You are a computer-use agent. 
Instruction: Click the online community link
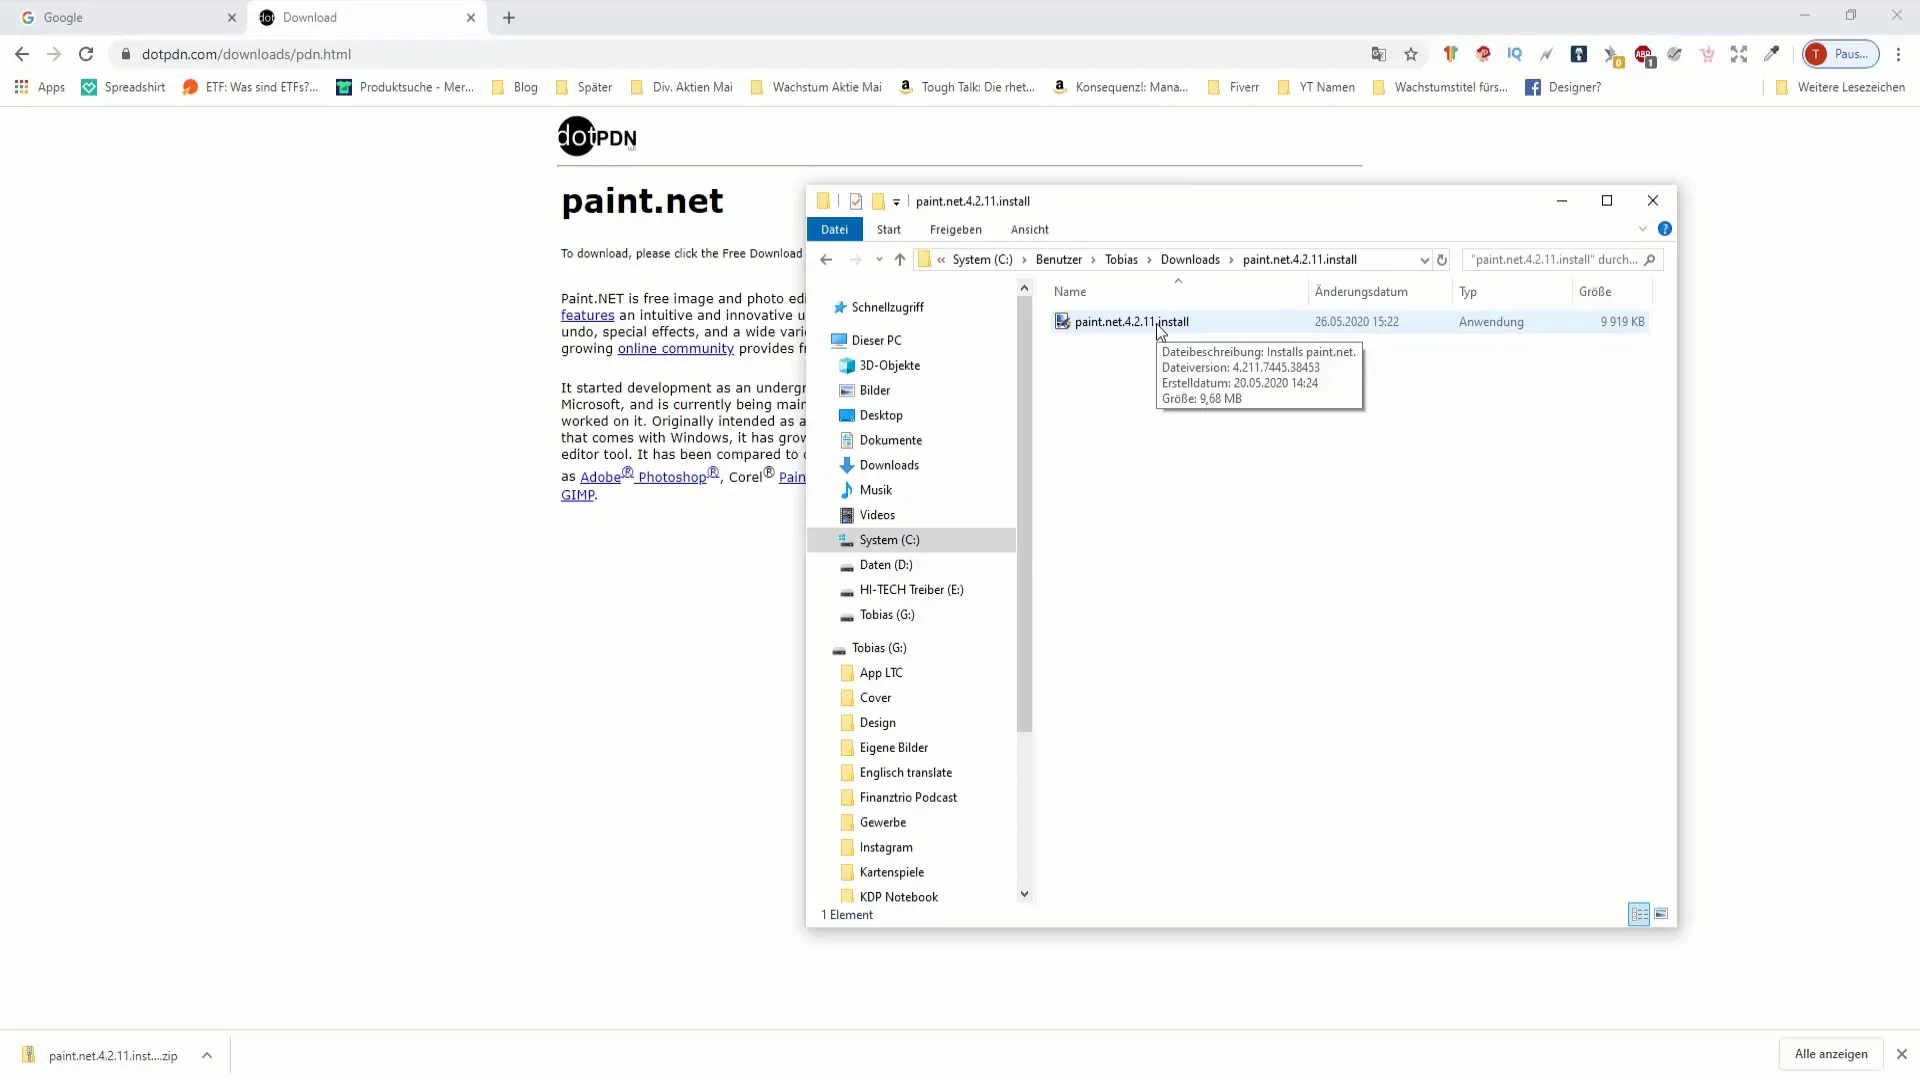676,349
